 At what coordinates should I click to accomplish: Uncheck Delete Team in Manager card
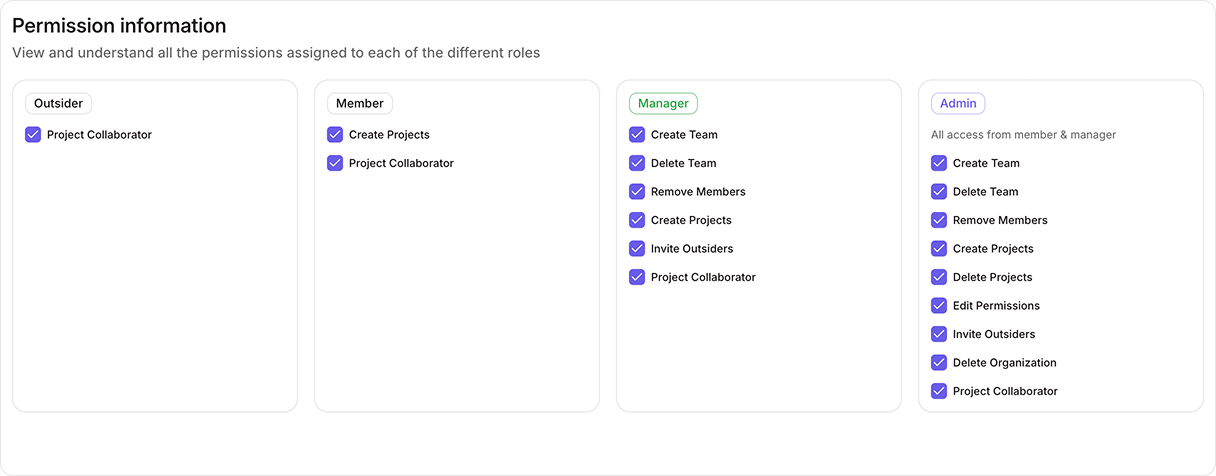637,163
